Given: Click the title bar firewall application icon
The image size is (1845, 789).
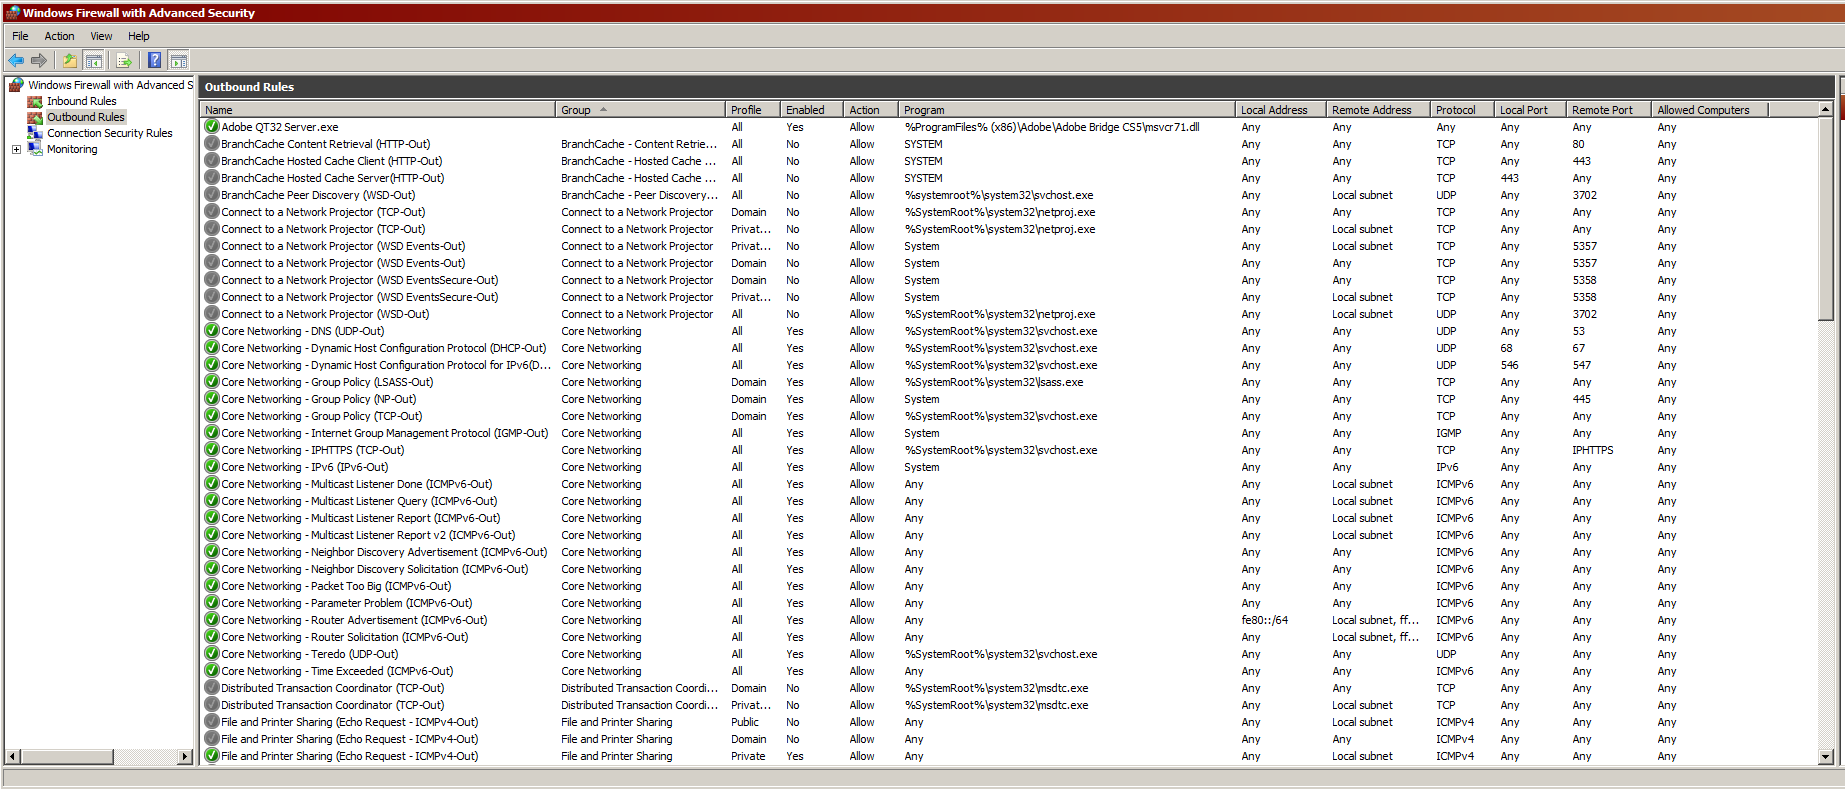Looking at the screenshot, I should pos(13,12).
